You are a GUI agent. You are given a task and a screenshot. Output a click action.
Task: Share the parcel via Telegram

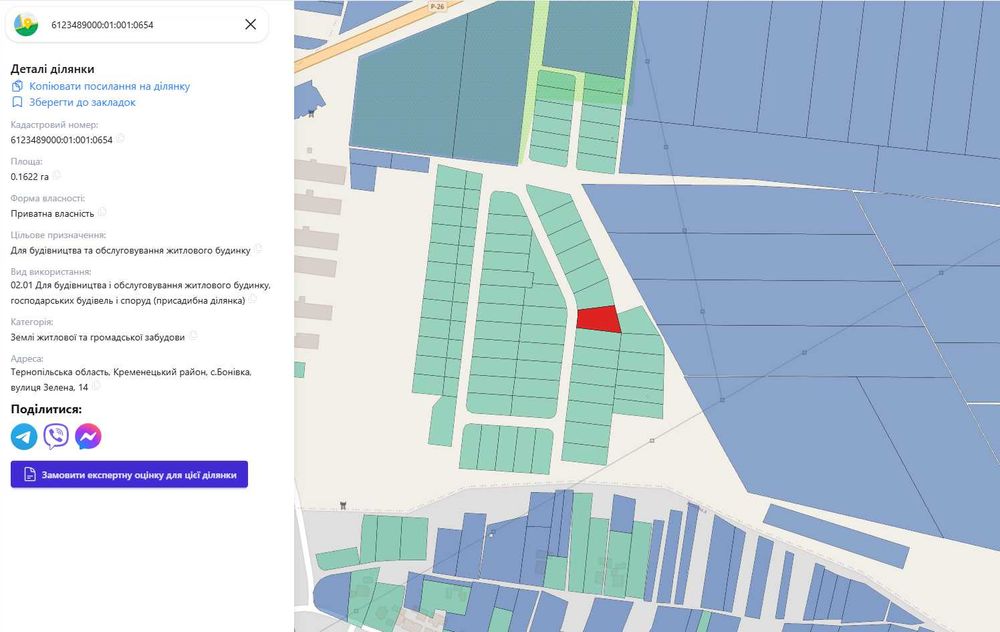point(24,436)
